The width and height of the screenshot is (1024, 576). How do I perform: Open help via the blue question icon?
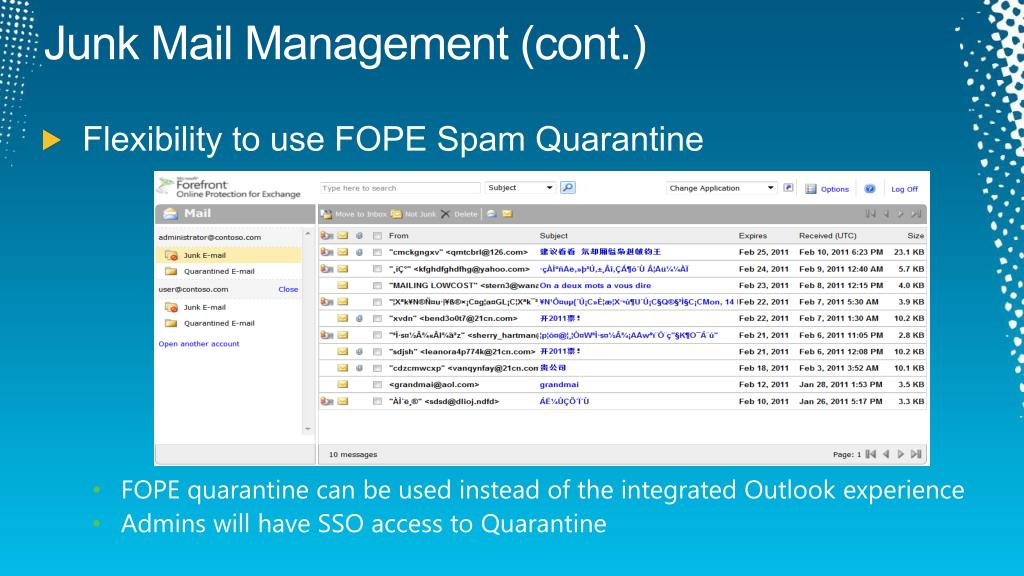click(x=869, y=189)
